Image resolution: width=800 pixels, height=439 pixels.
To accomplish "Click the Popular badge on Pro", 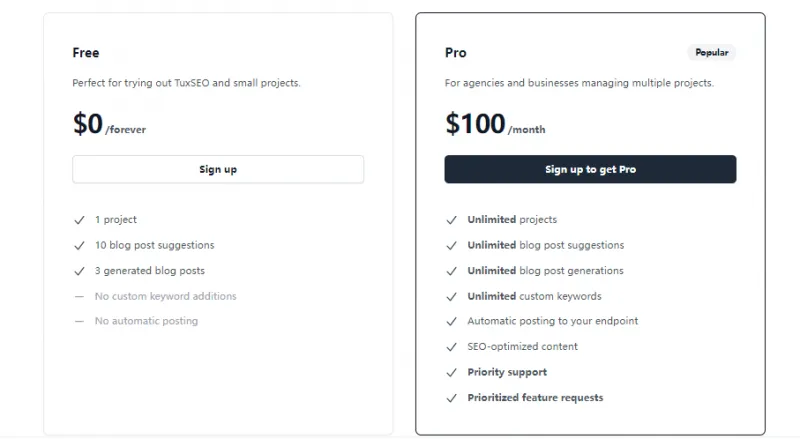I will pos(711,52).
